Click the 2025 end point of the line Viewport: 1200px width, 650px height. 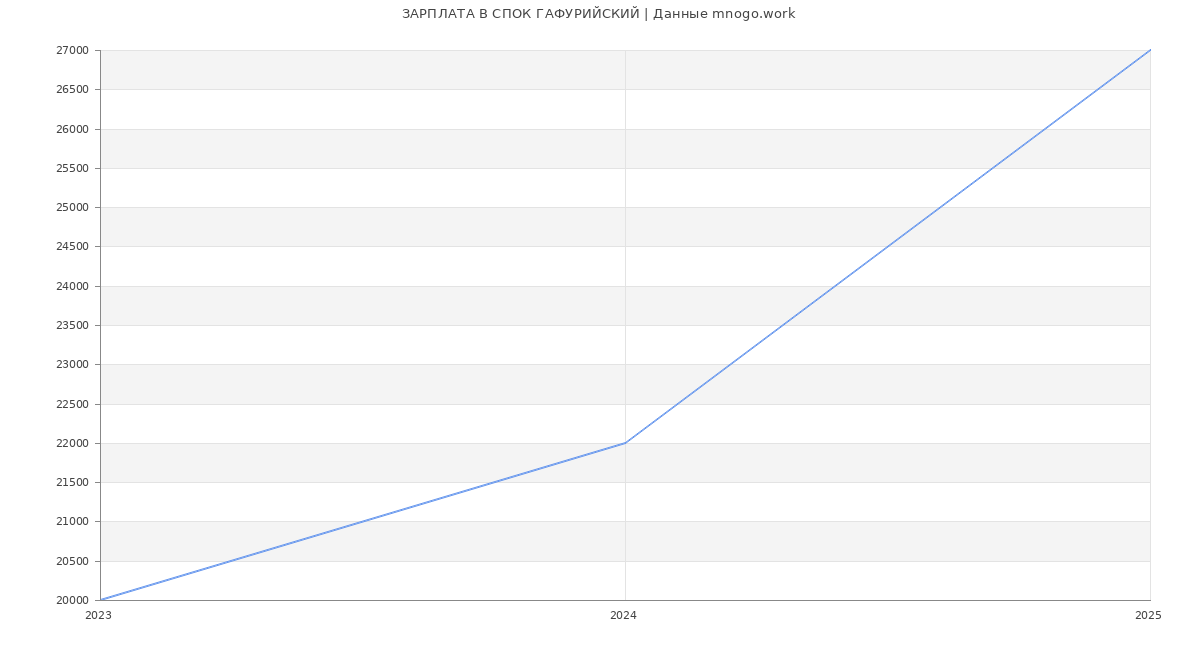(1149, 51)
